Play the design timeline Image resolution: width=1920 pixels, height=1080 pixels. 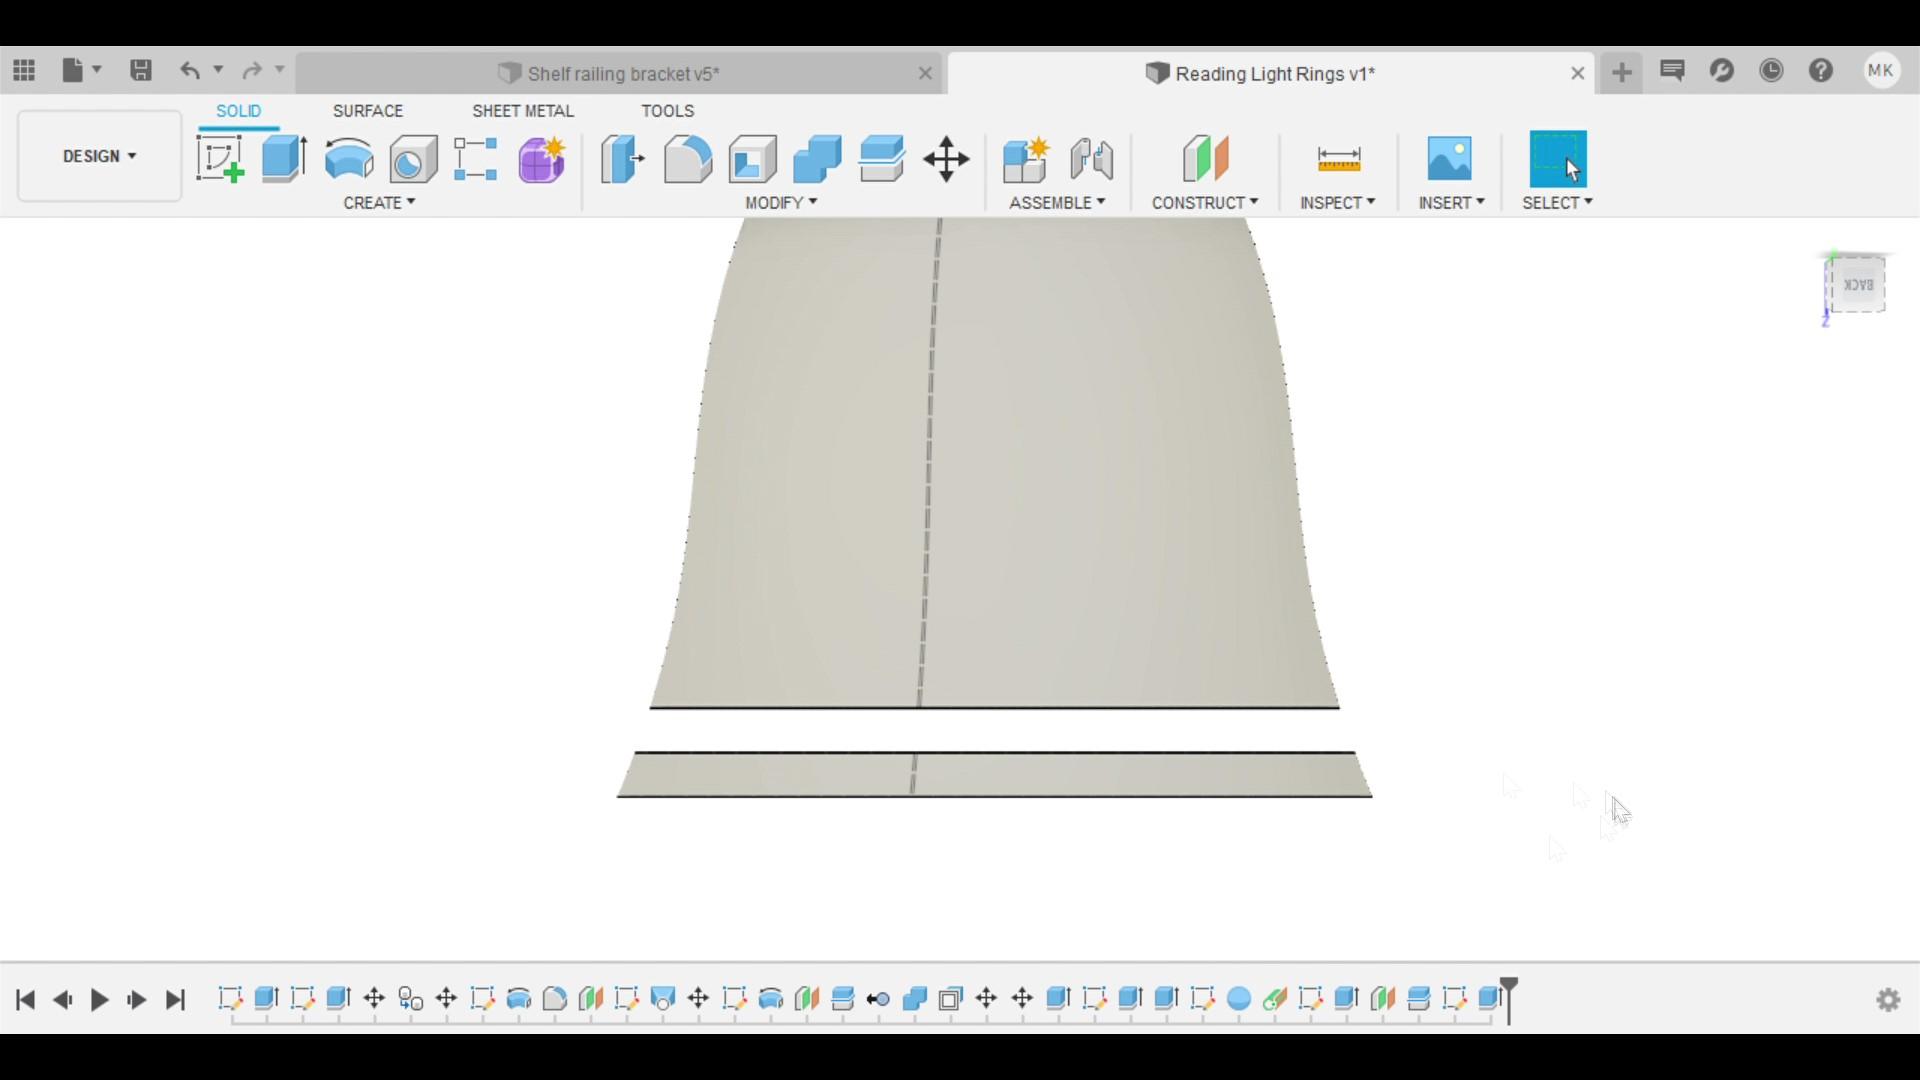click(98, 1000)
